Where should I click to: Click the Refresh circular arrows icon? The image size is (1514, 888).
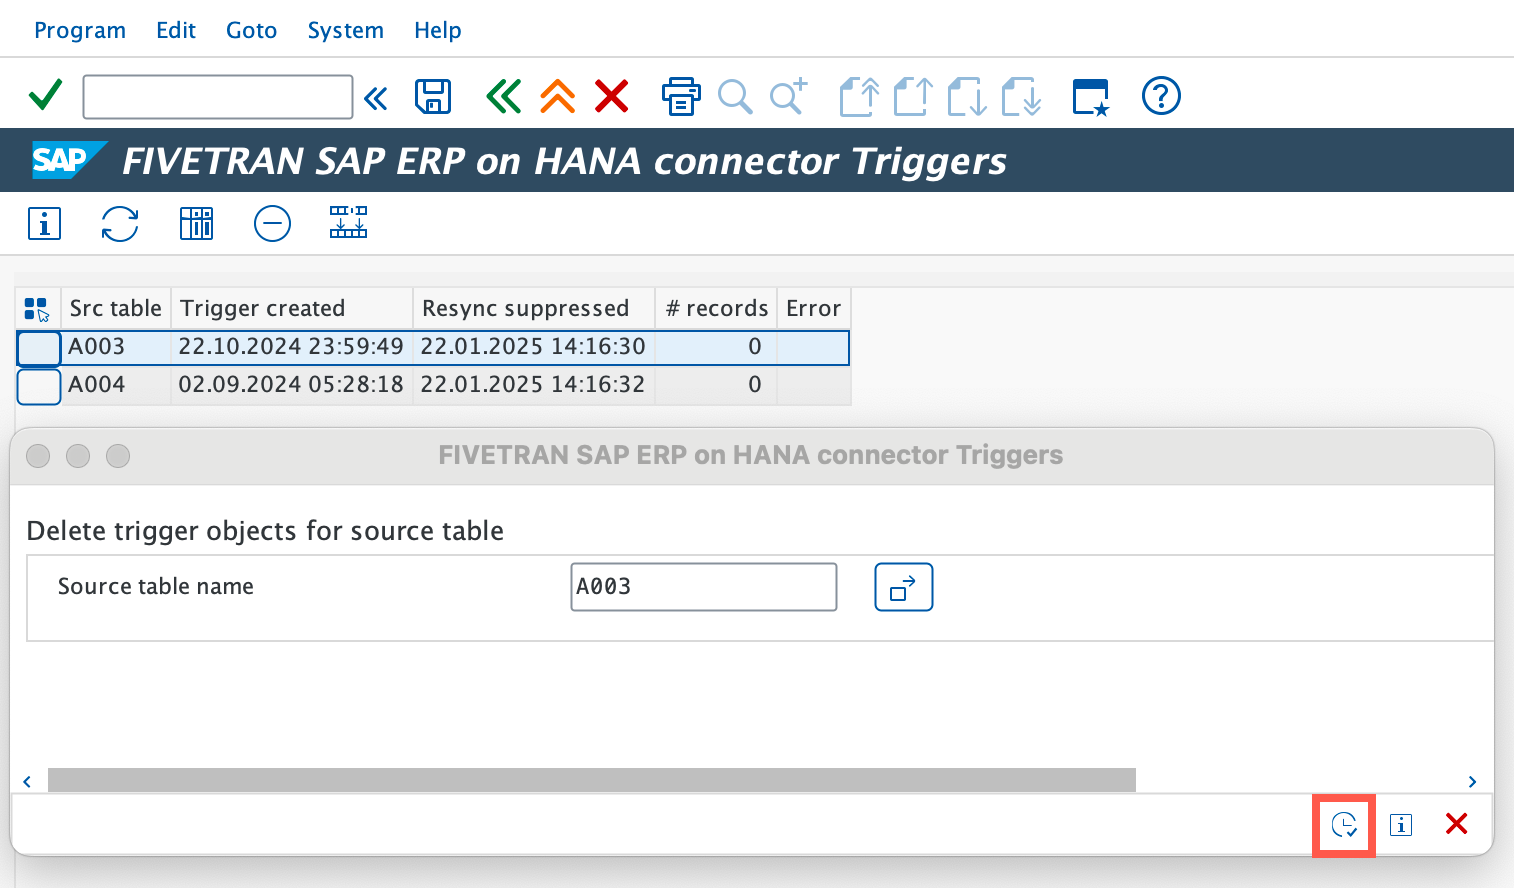click(x=120, y=223)
